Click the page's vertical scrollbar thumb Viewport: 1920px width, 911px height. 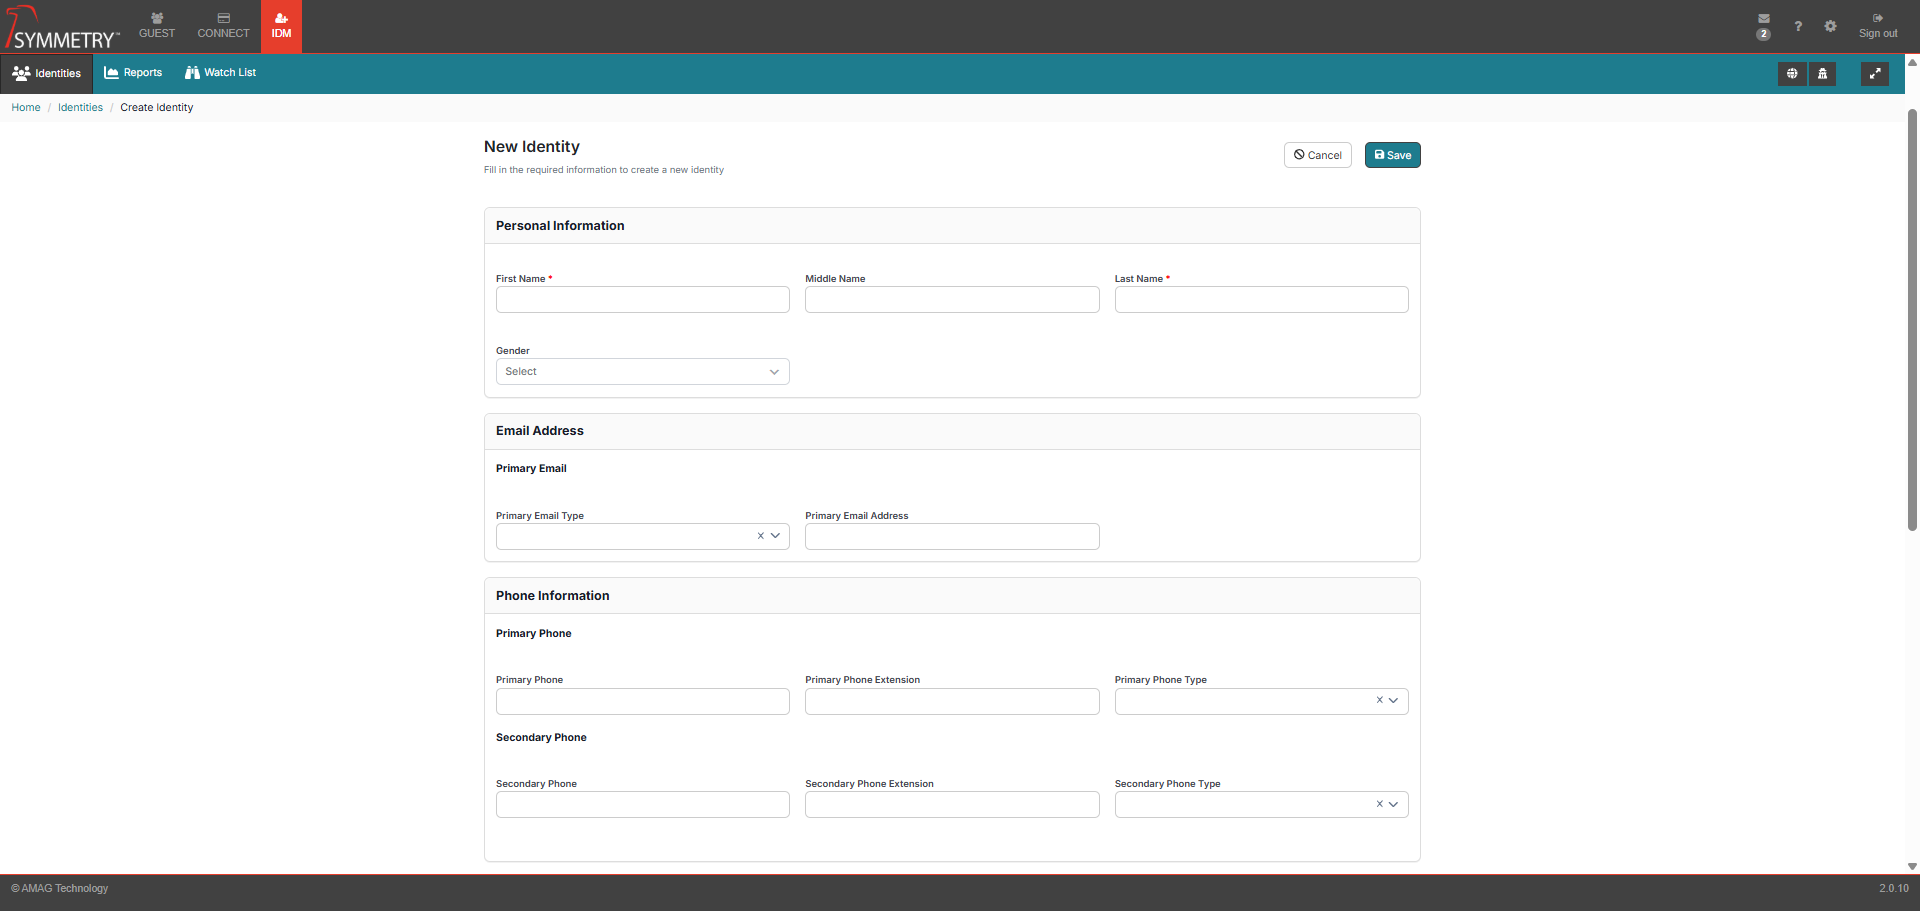click(1912, 320)
